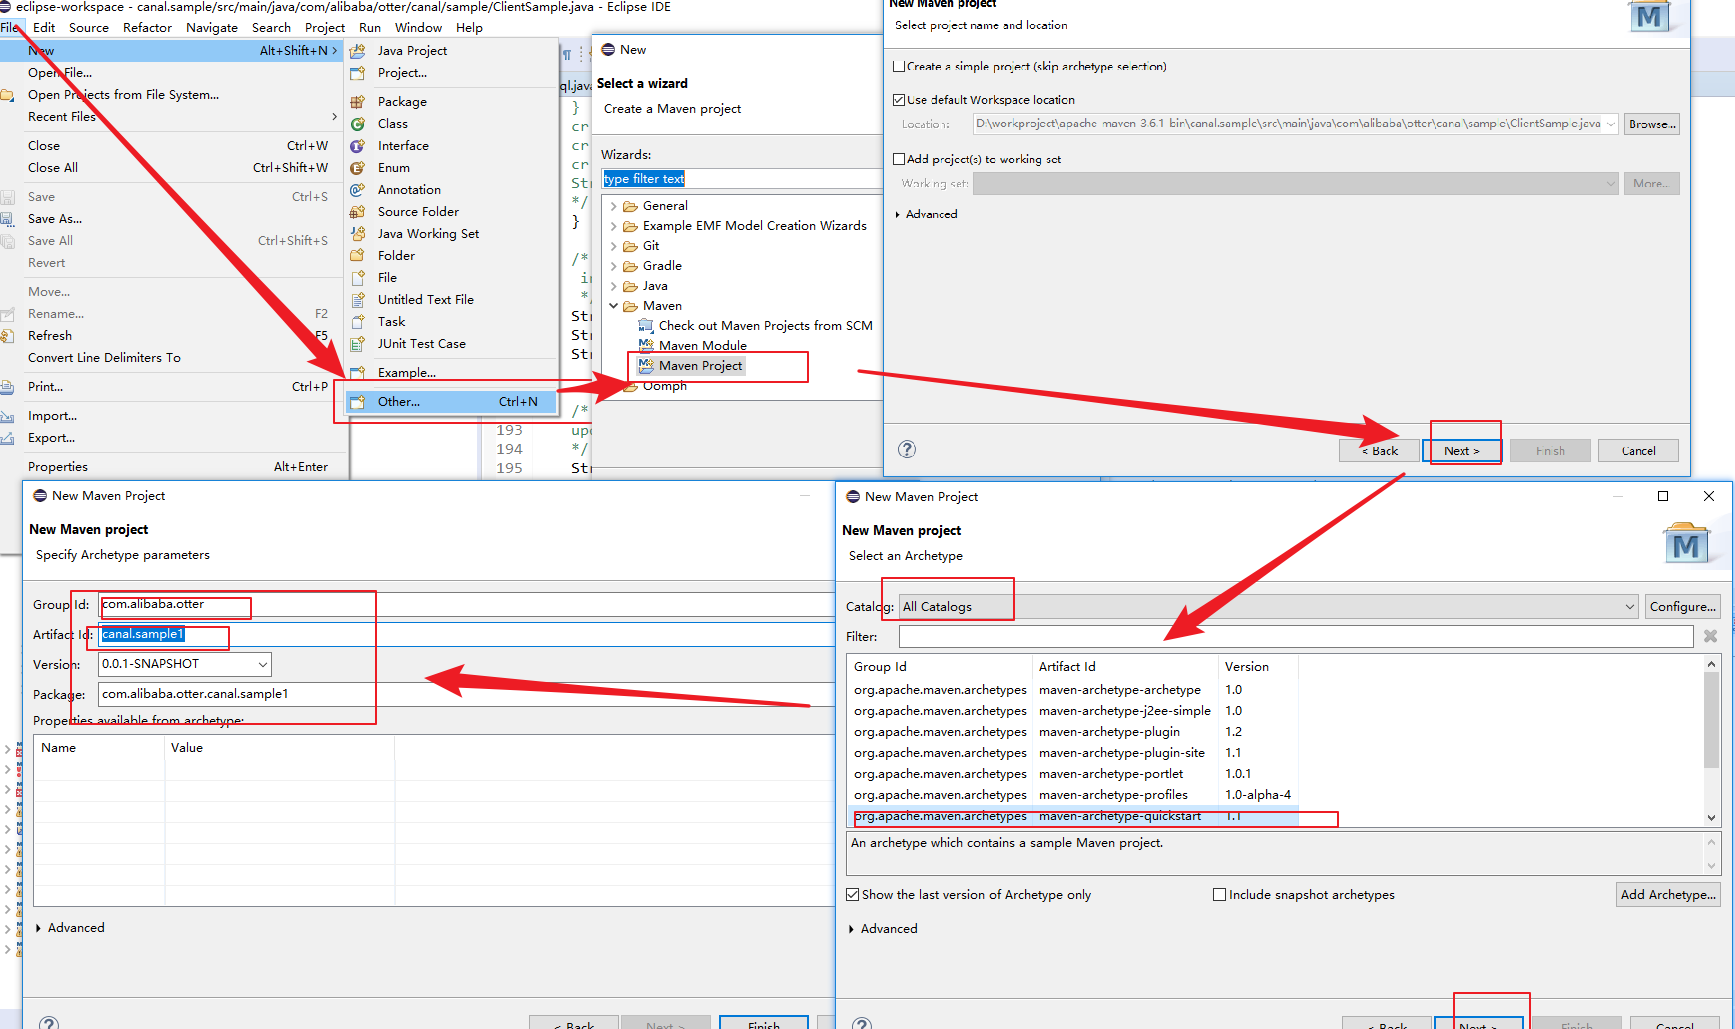Expand the Example EMF Model Creation Wizards node
The image size is (1735, 1029).
click(613, 226)
